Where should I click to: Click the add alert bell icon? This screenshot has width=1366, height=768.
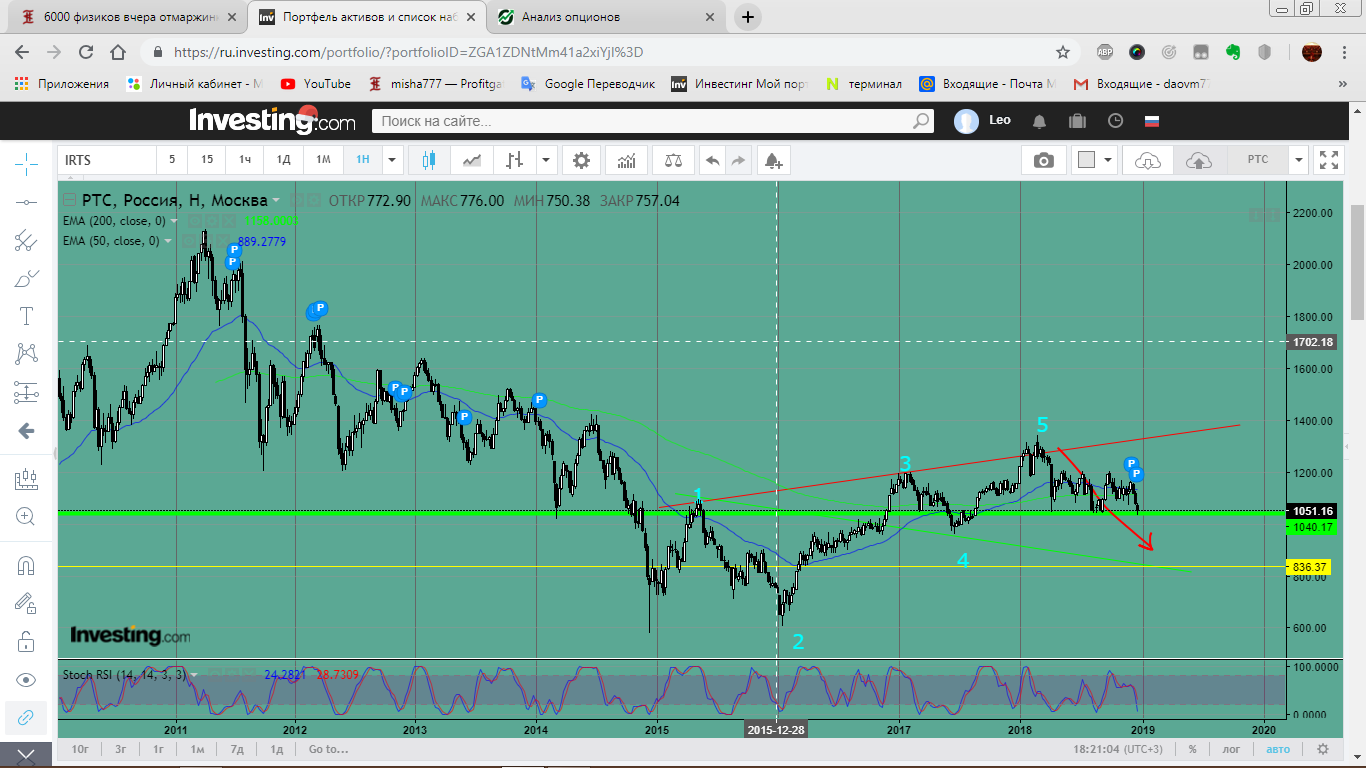(772, 160)
